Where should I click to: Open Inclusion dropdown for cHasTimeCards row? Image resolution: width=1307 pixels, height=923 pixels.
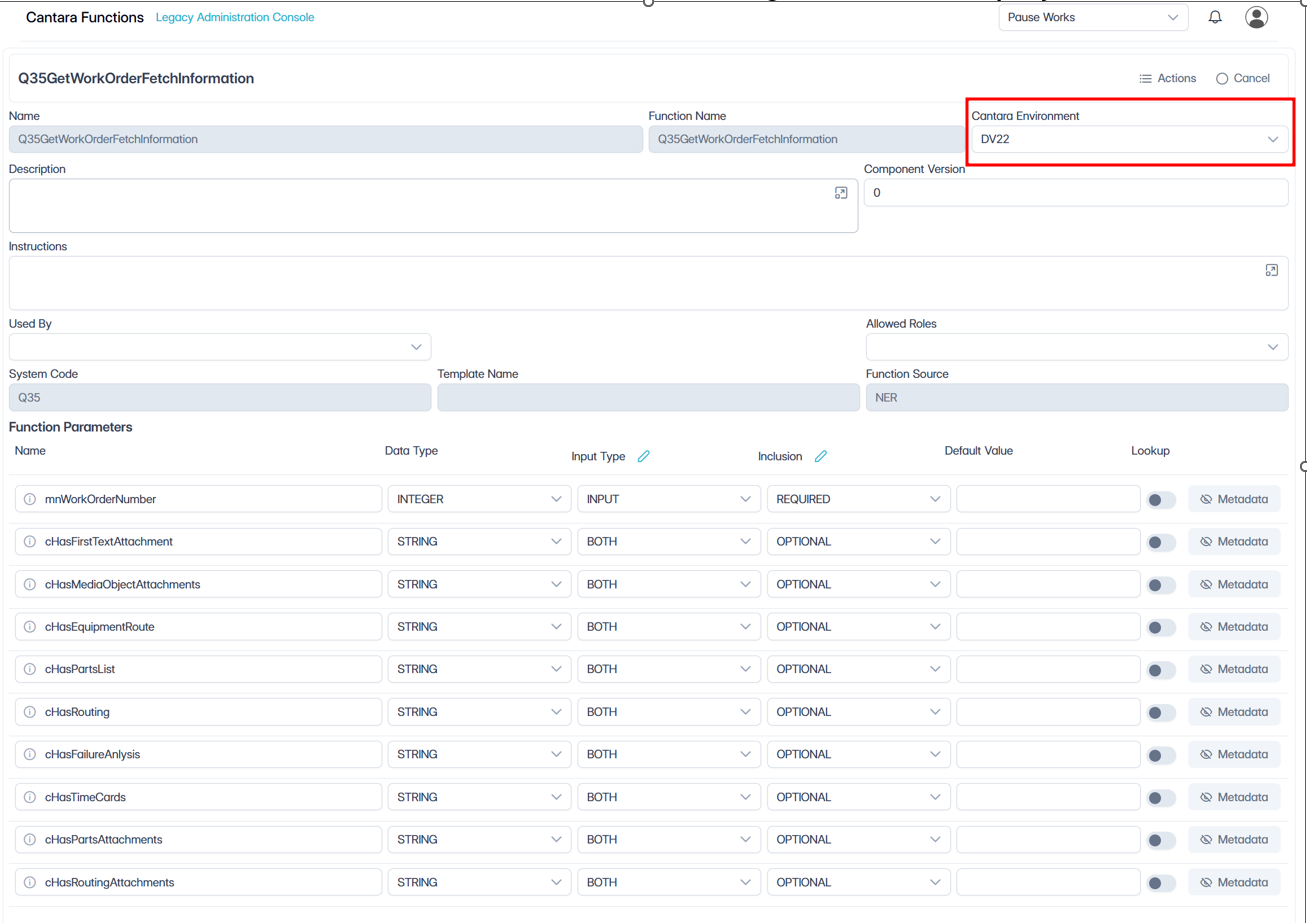858,797
